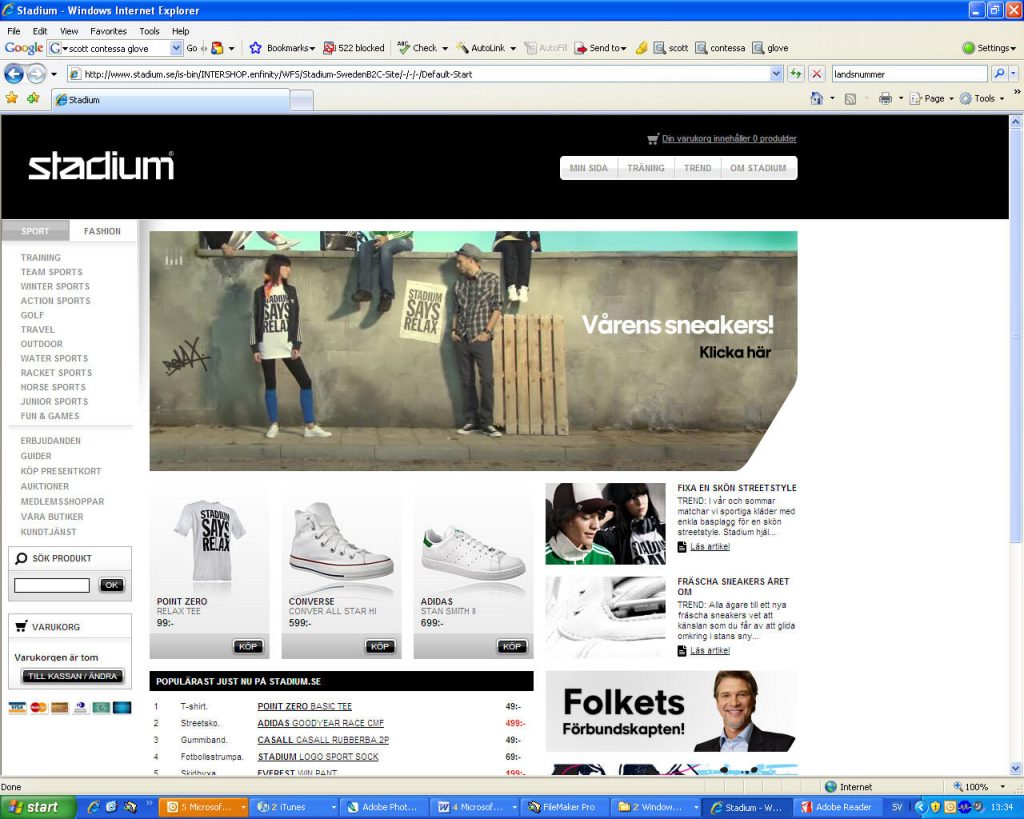The height and width of the screenshot is (819, 1024).
Task: Click the Refresh page icon
Action: click(x=796, y=74)
